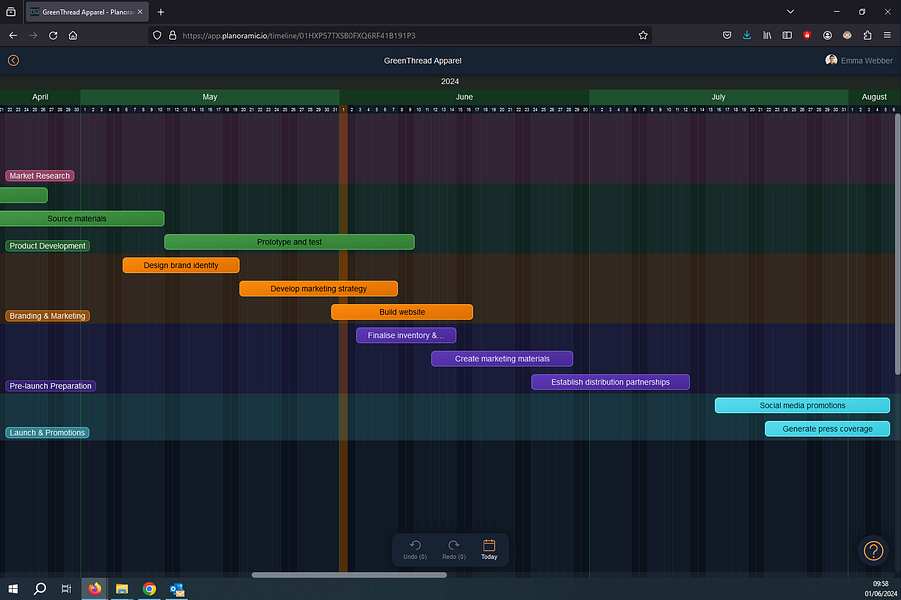This screenshot has width=901, height=600.
Task: Open a new browser tab
Action: [x=161, y=12]
